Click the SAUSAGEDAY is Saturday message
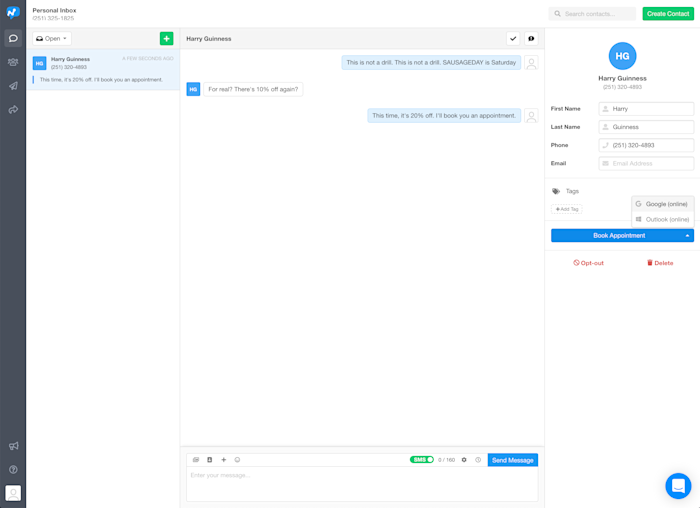 [431, 62]
